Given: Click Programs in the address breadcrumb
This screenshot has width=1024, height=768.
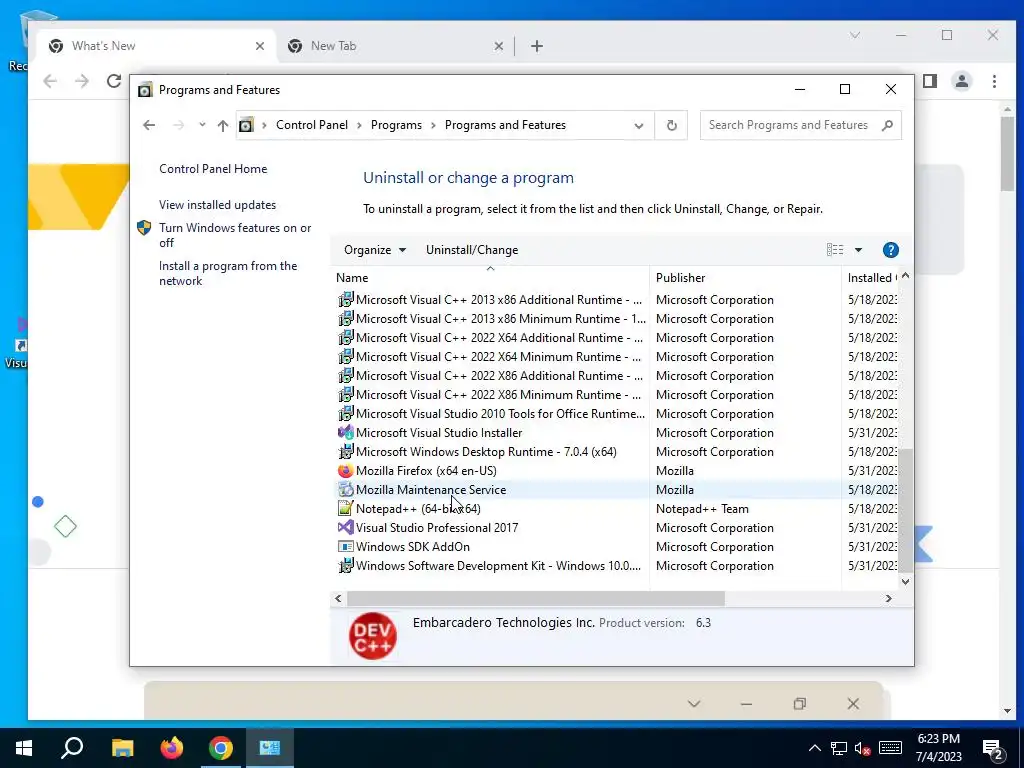Looking at the screenshot, I should (x=396, y=125).
